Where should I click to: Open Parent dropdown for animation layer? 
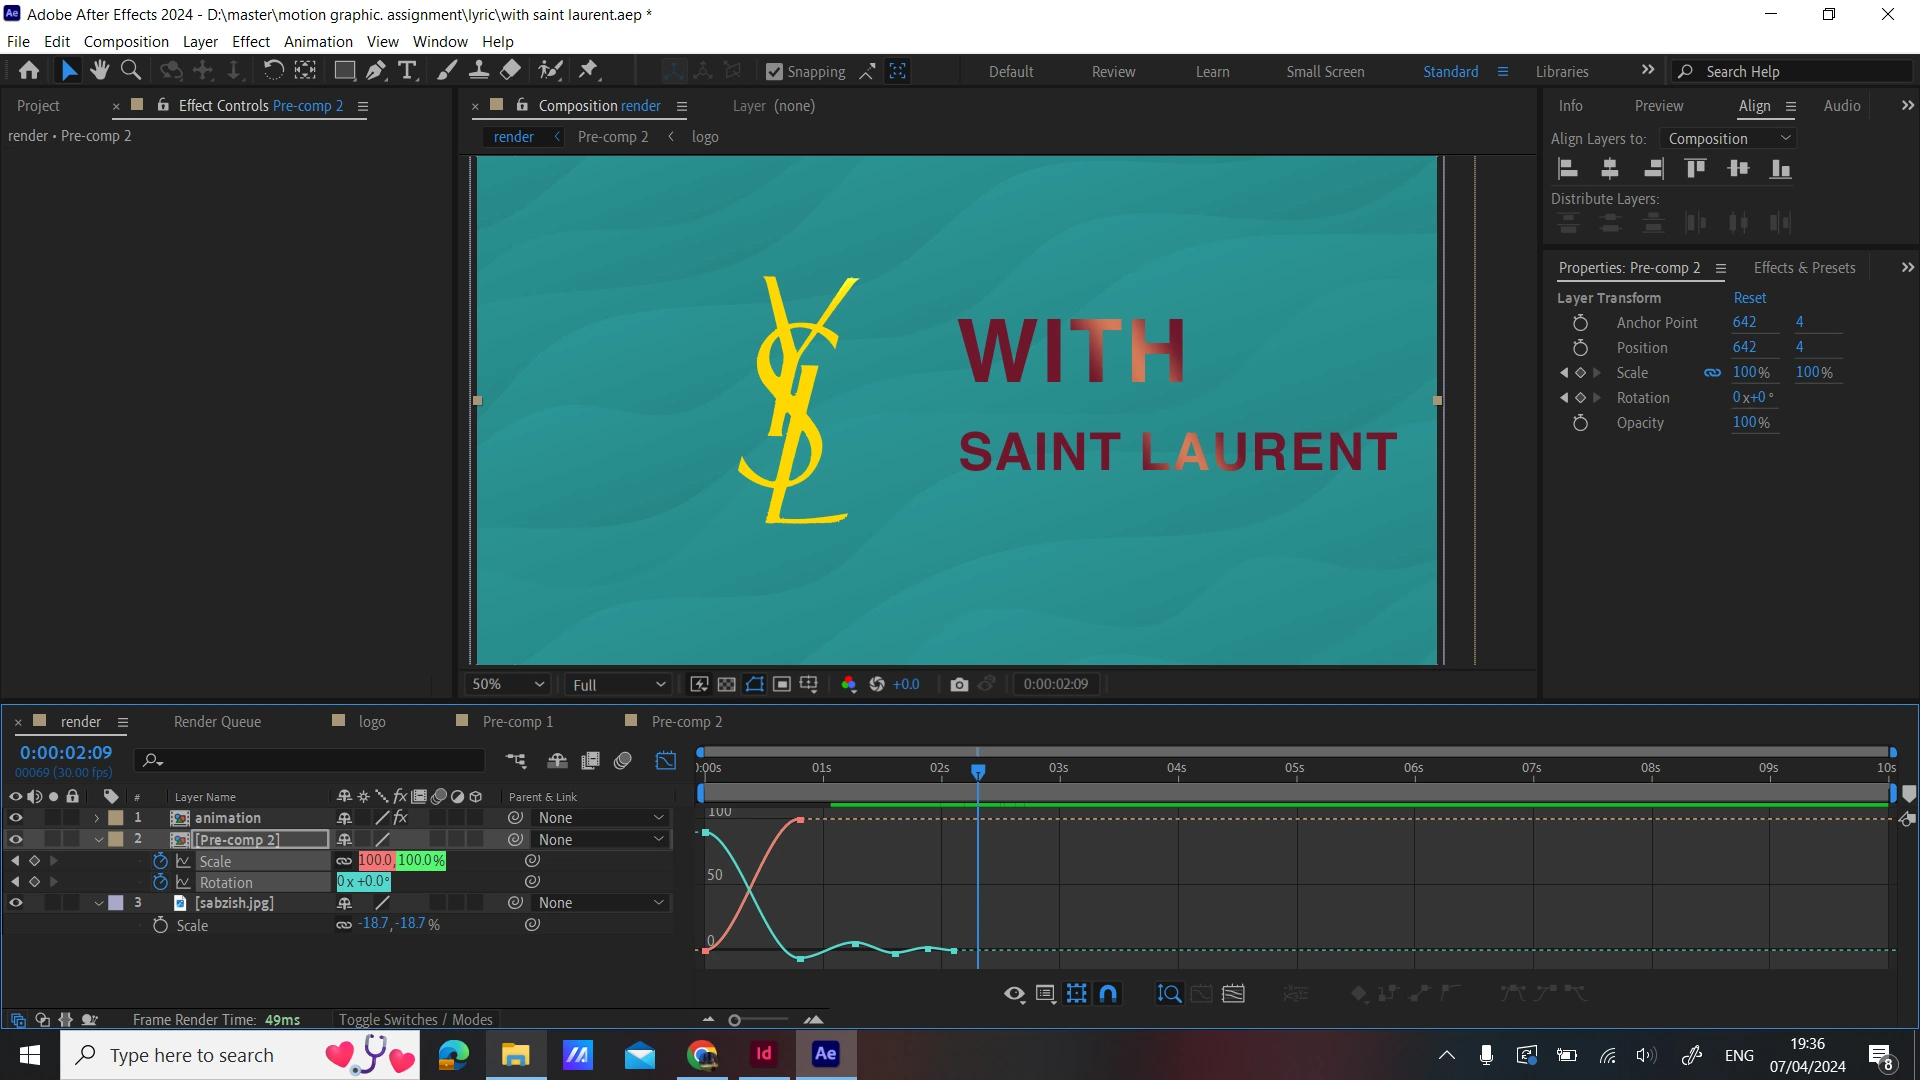pyautogui.click(x=600, y=818)
